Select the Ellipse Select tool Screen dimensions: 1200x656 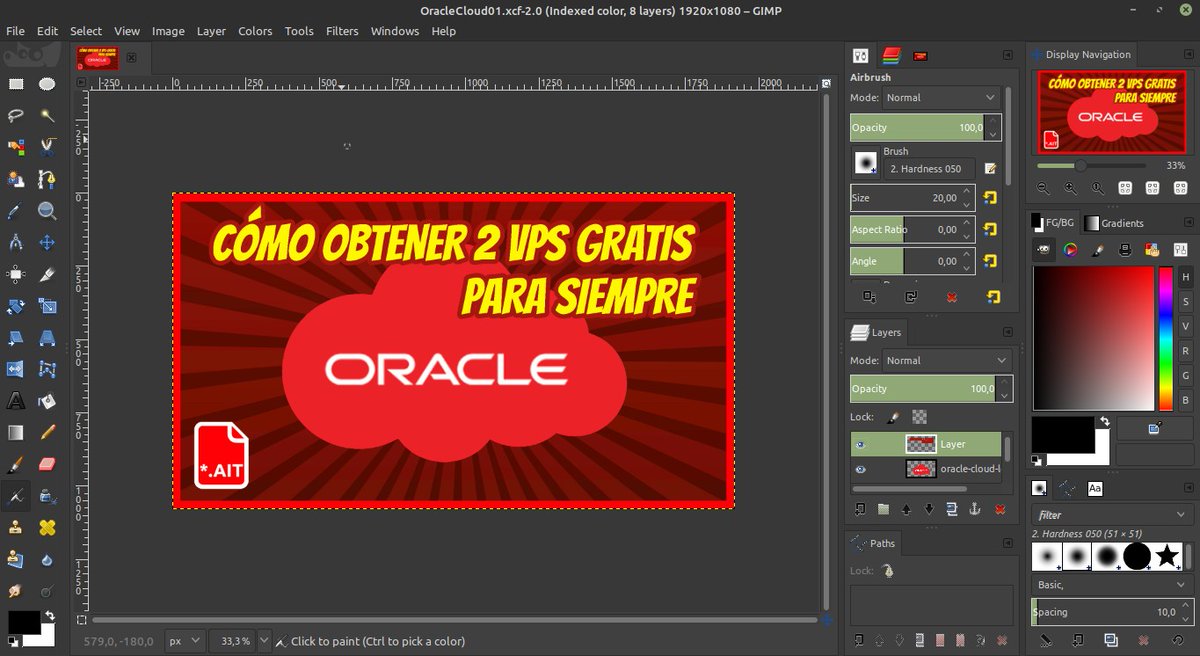[47, 84]
